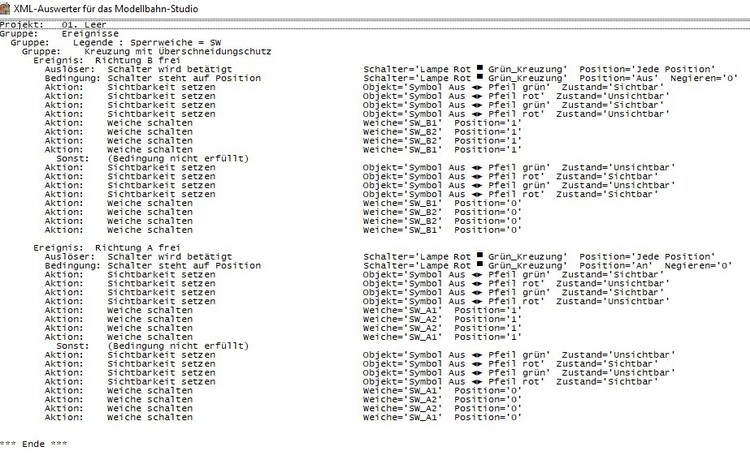The width and height of the screenshot is (750, 464).
Task: Click group 'Kreuzung mit Überschneidungschutz'
Action: point(146,51)
